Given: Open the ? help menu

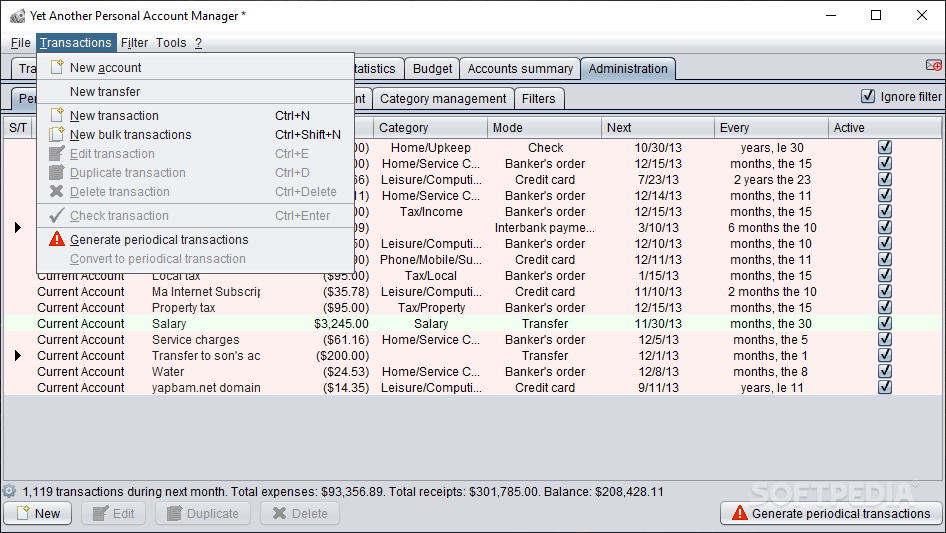Looking at the screenshot, I should coord(198,43).
